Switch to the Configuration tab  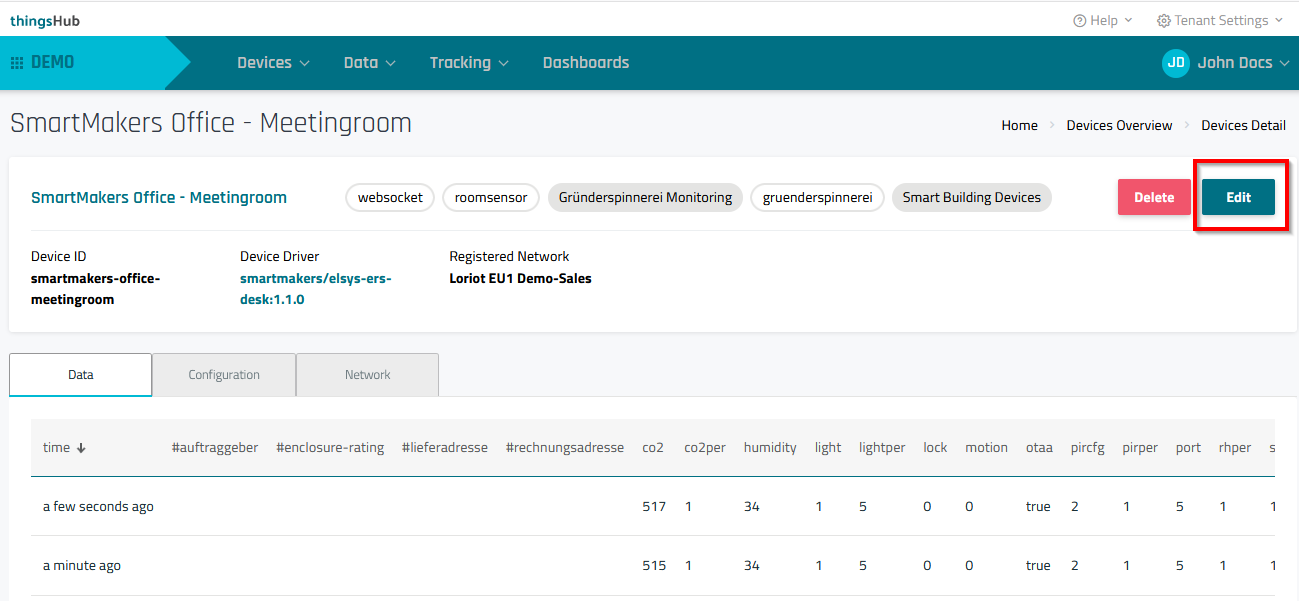point(224,375)
